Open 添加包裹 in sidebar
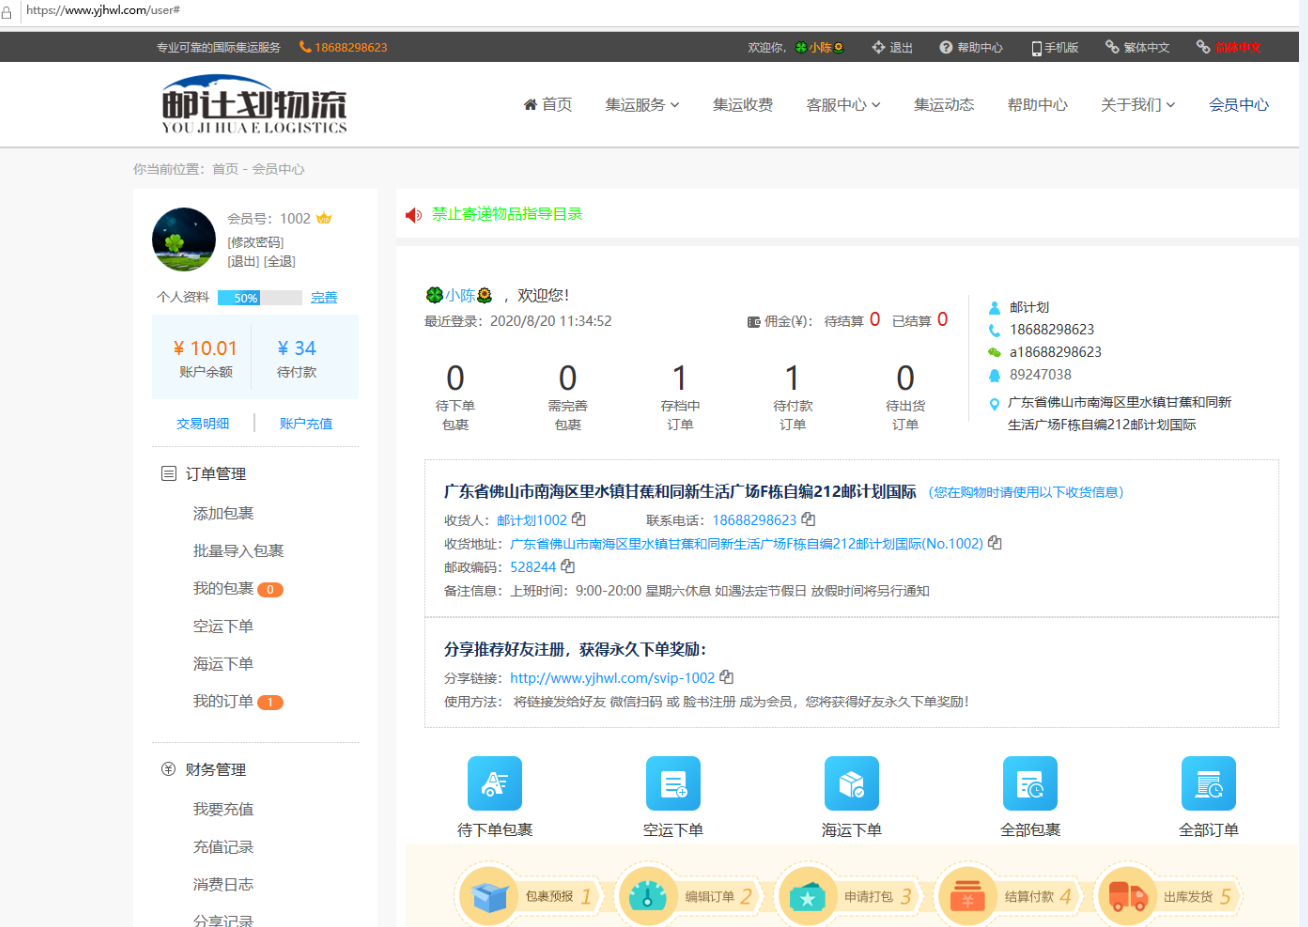Image resolution: width=1308 pixels, height=927 pixels. point(223,513)
